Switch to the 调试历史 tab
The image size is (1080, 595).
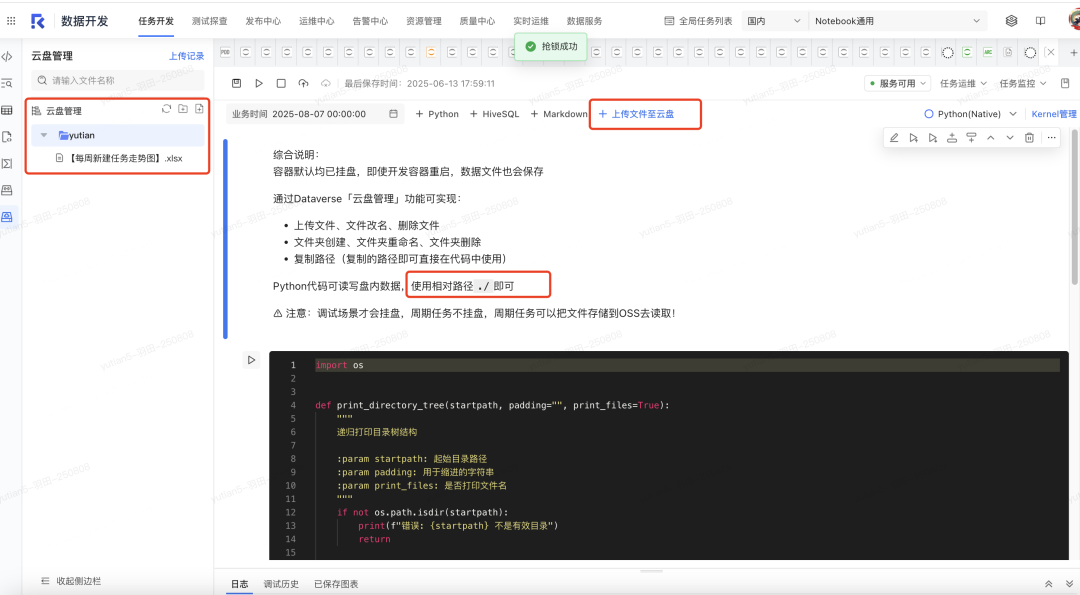tap(281, 584)
